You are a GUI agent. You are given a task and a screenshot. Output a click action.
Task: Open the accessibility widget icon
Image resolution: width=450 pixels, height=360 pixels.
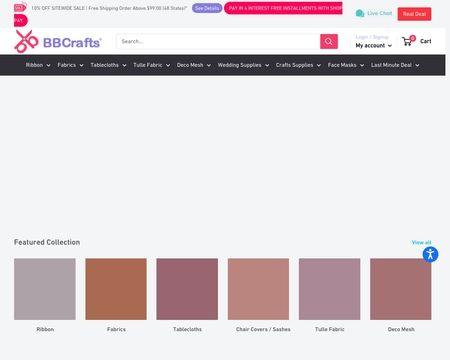(430, 255)
